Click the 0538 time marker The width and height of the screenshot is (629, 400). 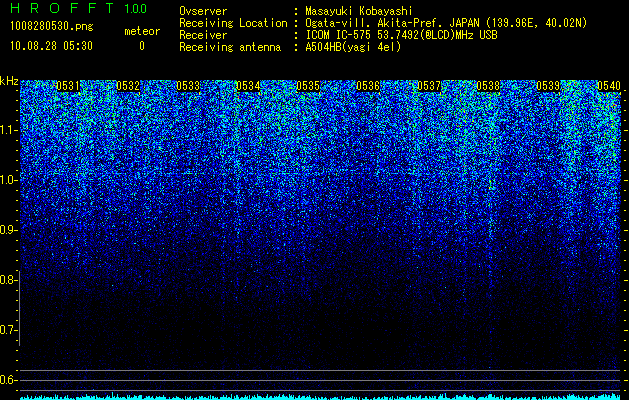coord(489,86)
